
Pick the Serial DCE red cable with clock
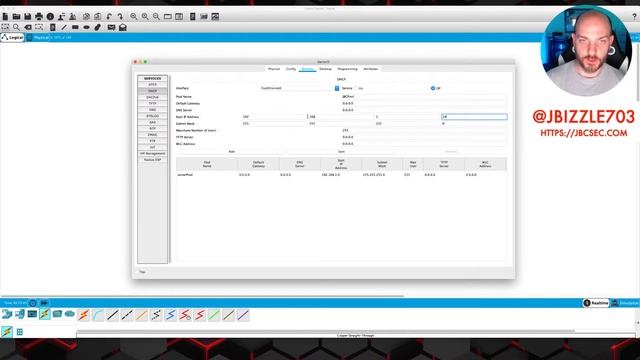185,315
